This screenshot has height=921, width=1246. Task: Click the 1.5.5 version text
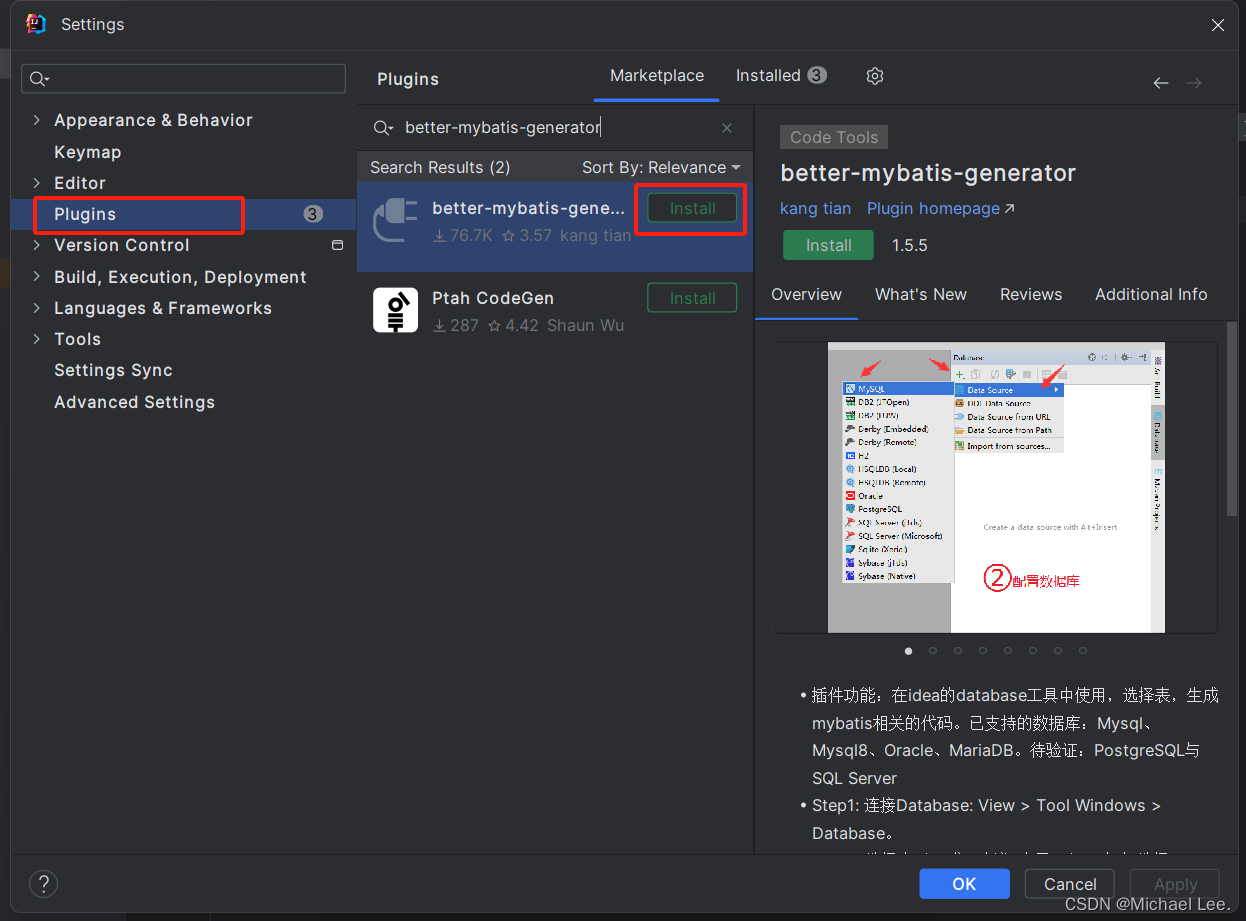pyautogui.click(x=910, y=245)
